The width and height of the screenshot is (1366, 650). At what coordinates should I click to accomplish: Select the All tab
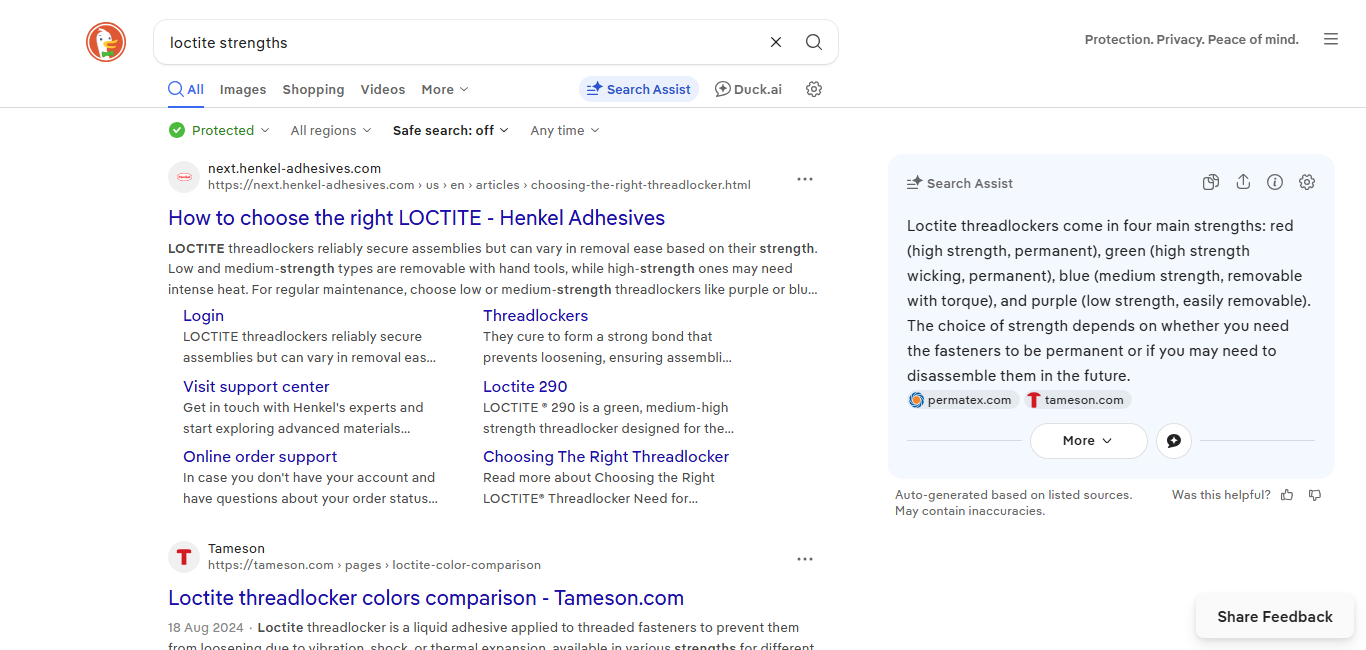point(186,89)
